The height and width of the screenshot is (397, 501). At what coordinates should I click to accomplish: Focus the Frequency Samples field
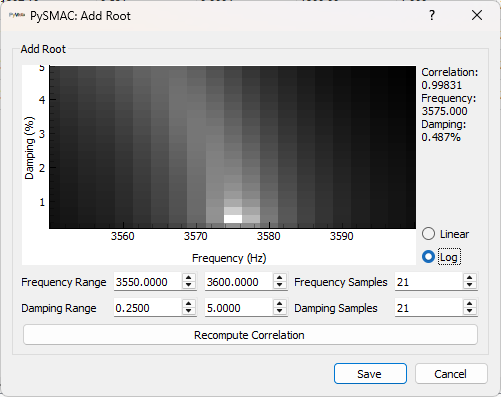pos(429,282)
